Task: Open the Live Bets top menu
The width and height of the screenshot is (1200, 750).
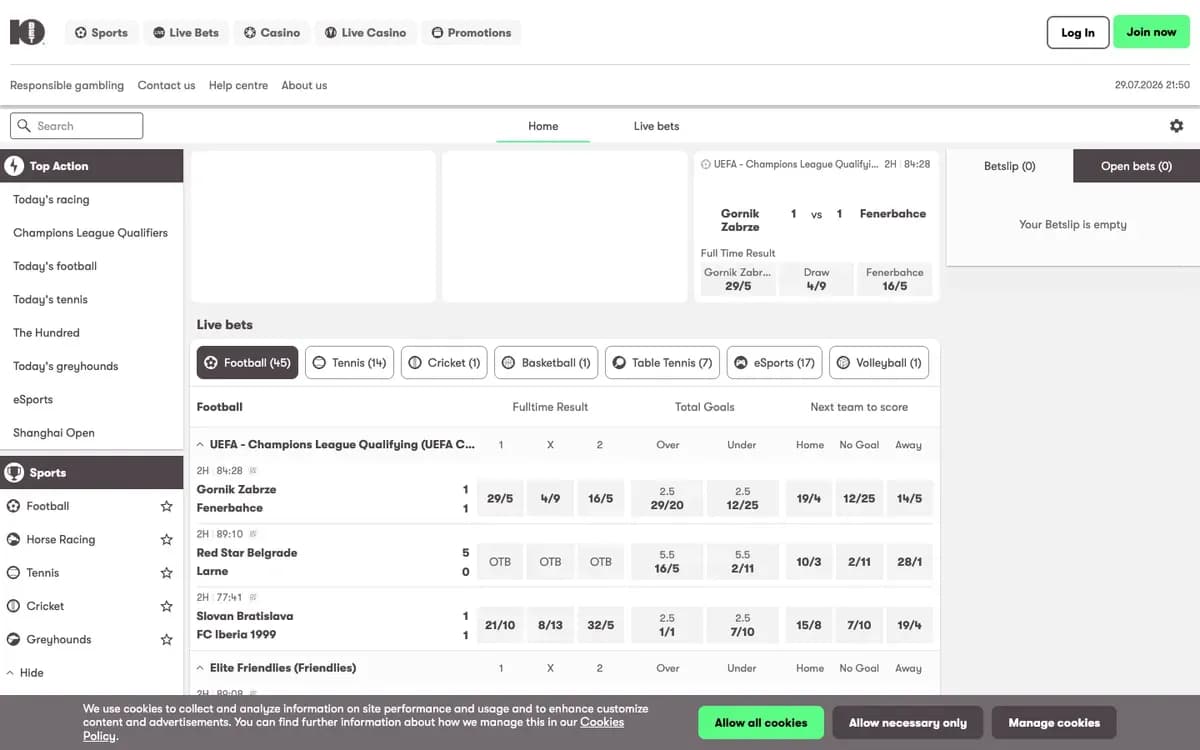Action: tap(186, 33)
